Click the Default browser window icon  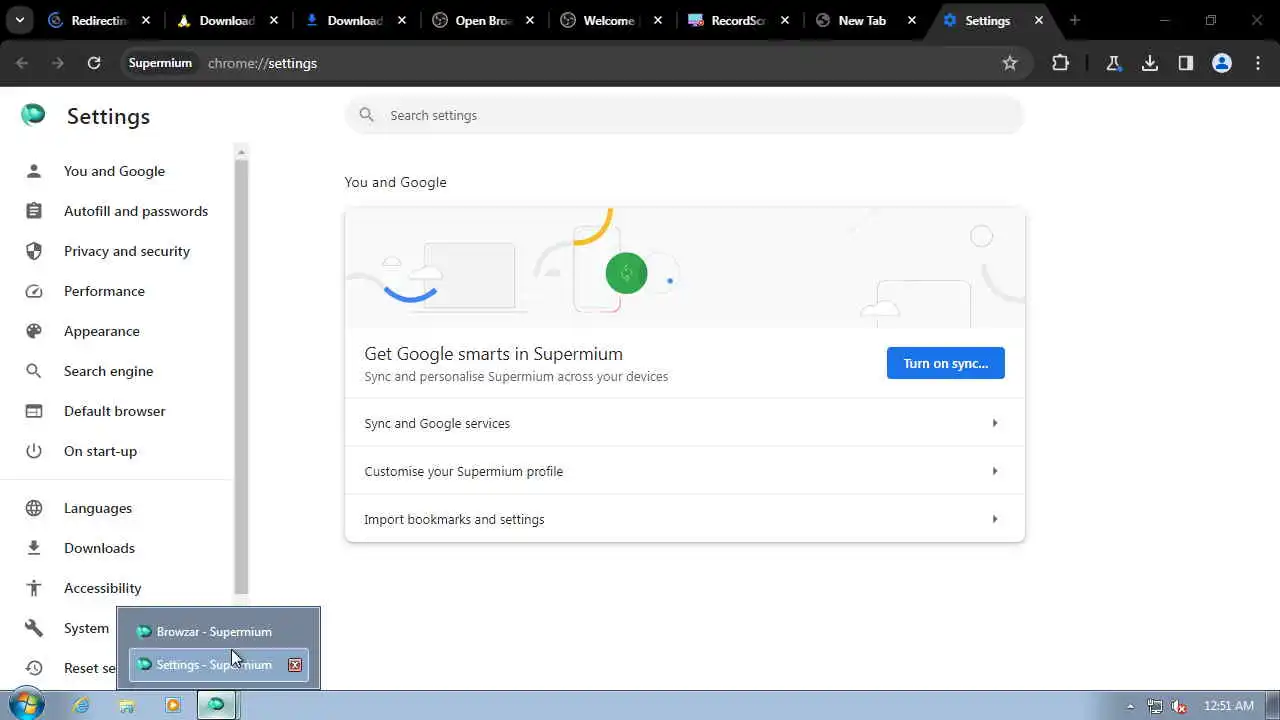[x=34, y=411]
